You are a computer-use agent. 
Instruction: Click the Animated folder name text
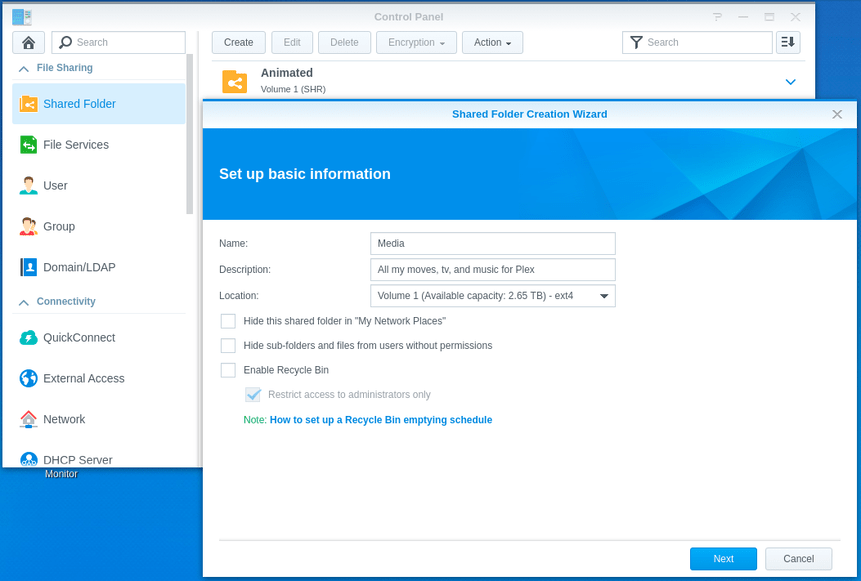(x=287, y=73)
